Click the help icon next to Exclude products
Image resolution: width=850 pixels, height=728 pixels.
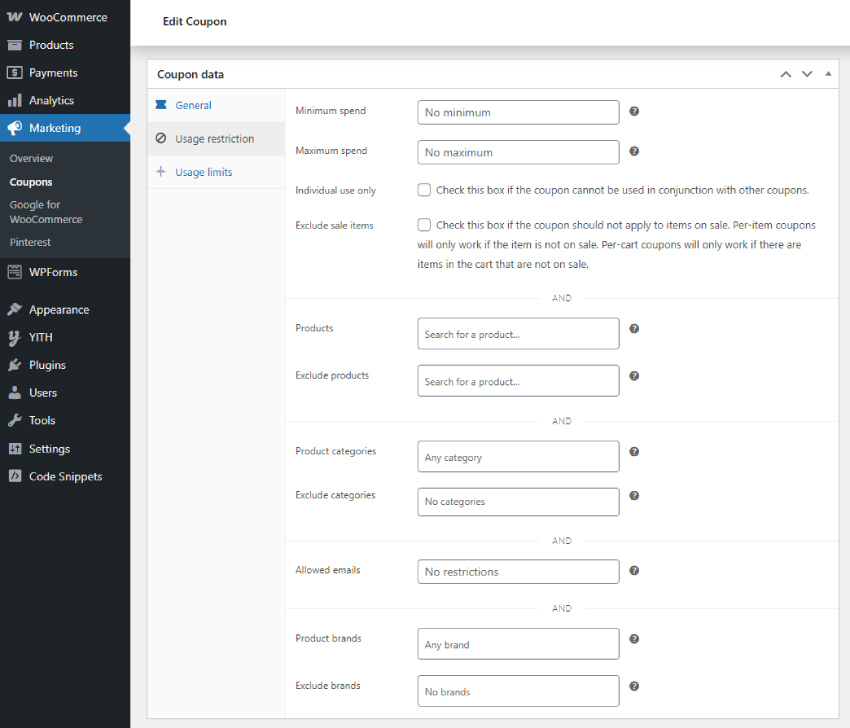634,376
